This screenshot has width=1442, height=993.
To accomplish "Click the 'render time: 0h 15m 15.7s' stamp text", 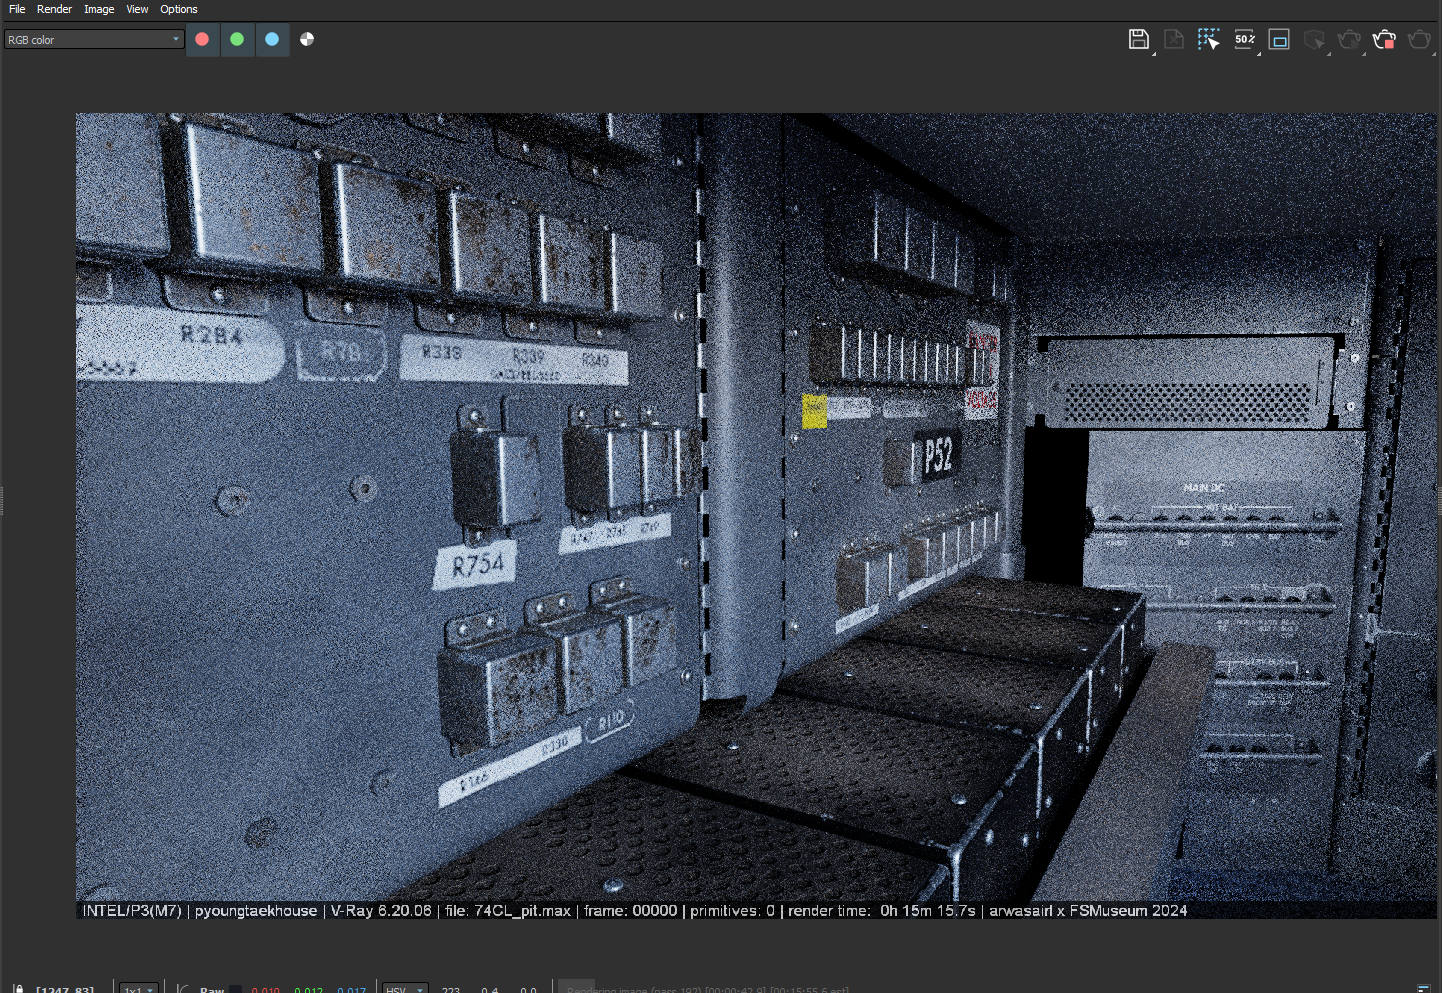I will coord(881,911).
